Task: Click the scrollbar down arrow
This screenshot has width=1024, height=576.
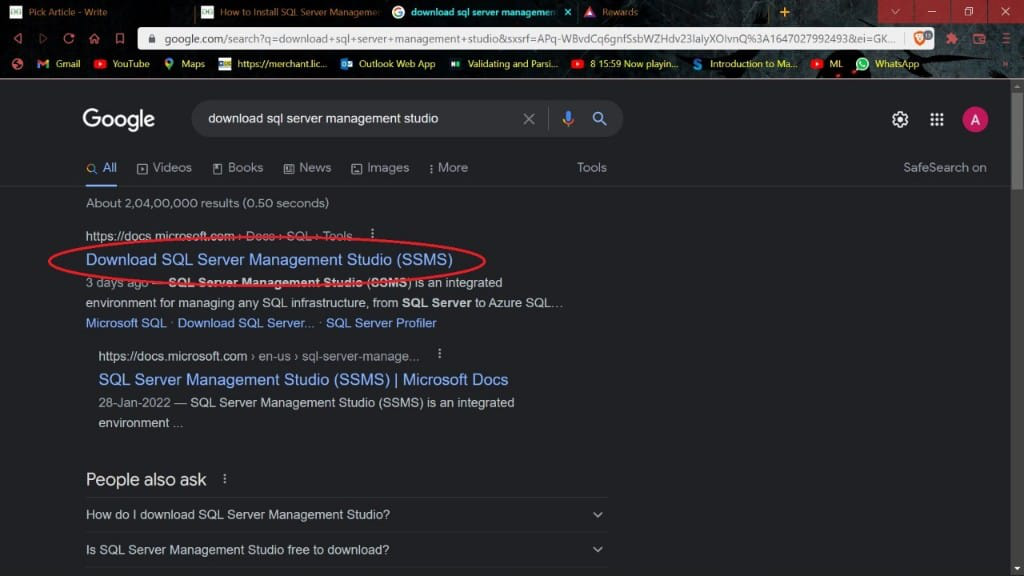Action: (1017, 569)
